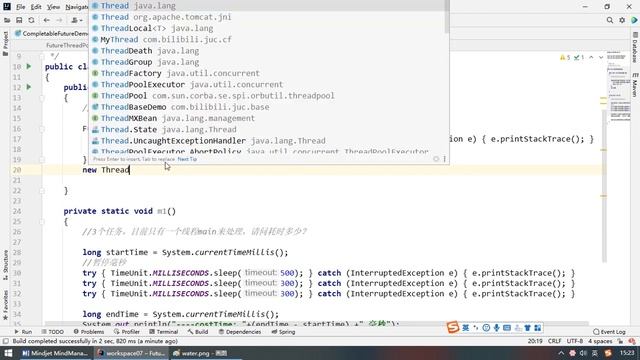The width and height of the screenshot is (640, 360).
Task: Open the Event Log
Action: coord(609,332)
